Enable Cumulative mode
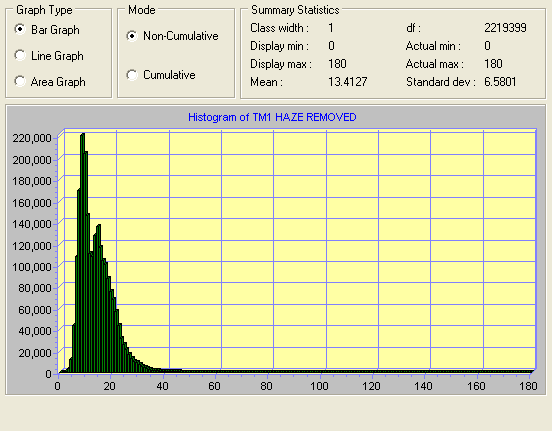 pos(132,75)
